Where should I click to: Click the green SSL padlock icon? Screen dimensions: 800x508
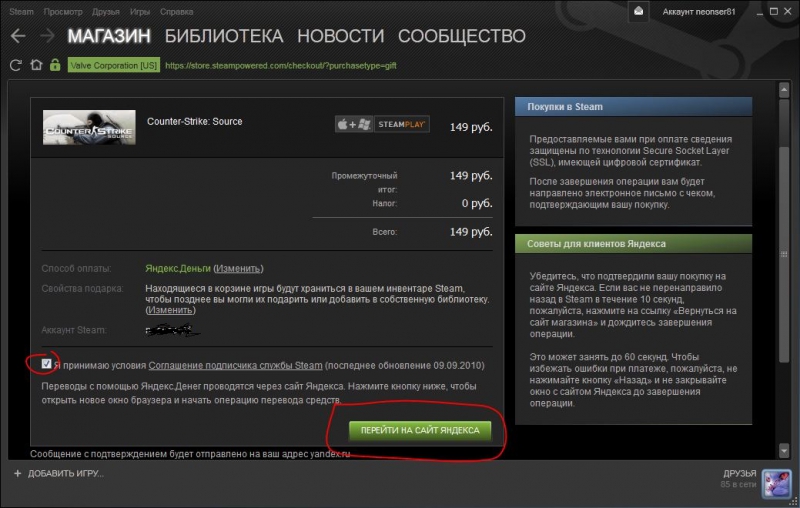pyautogui.click(x=56, y=65)
